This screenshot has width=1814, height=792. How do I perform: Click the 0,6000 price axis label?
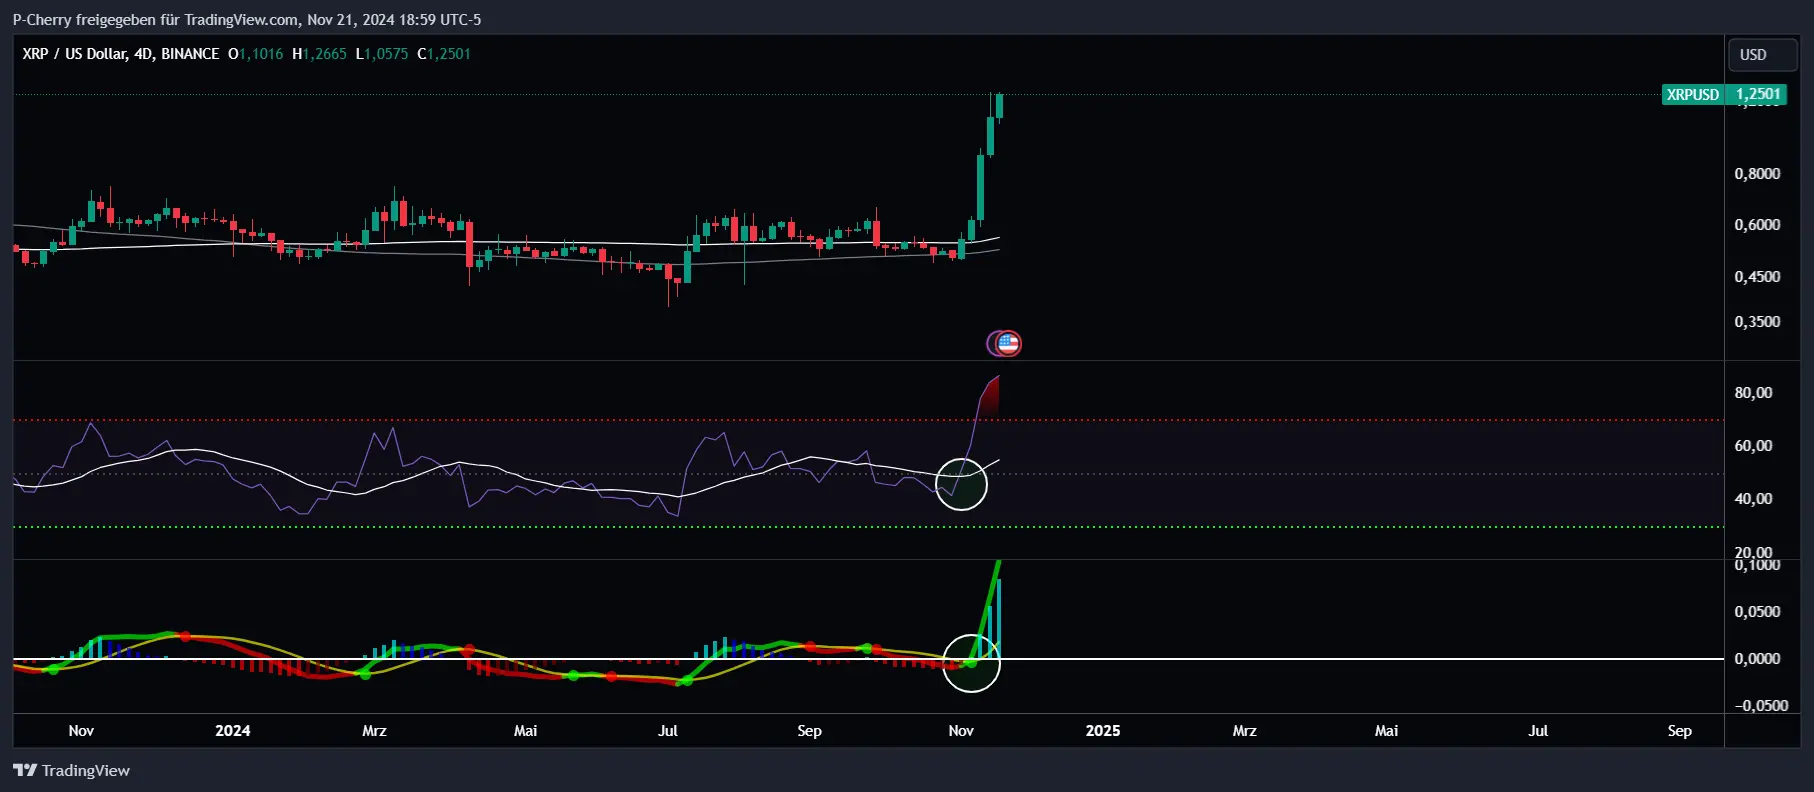(1757, 225)
